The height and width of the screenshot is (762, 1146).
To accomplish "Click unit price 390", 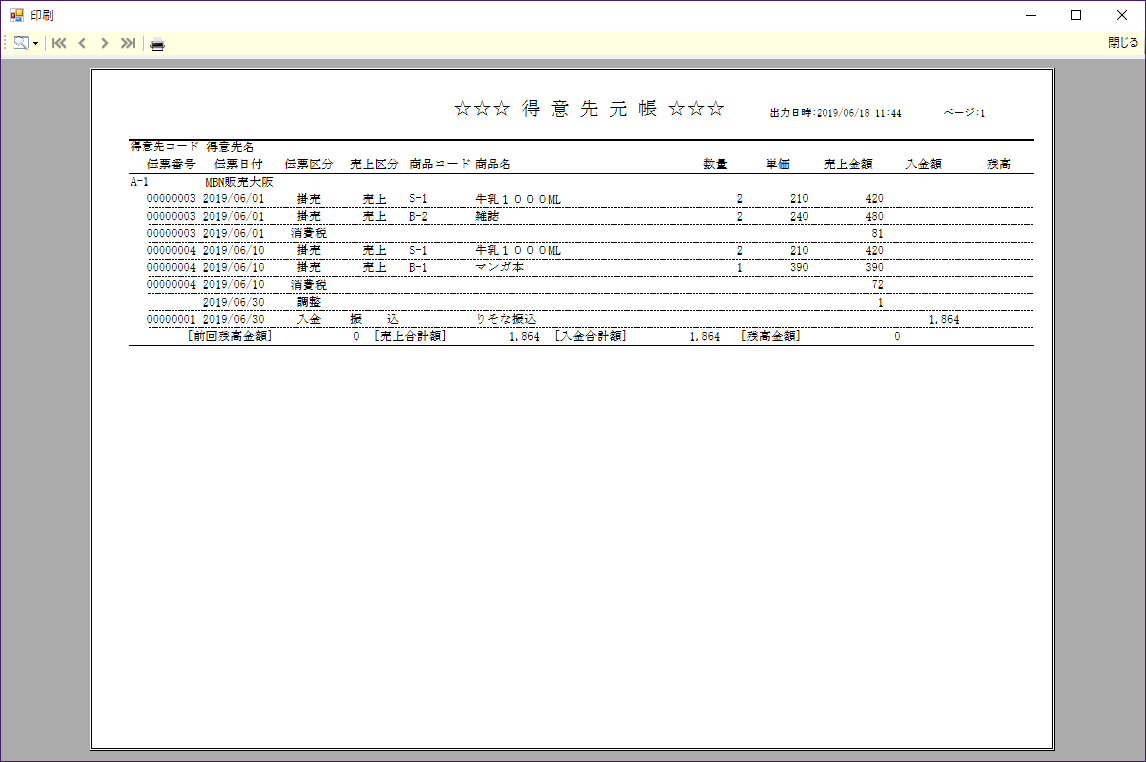I will 799,267.
